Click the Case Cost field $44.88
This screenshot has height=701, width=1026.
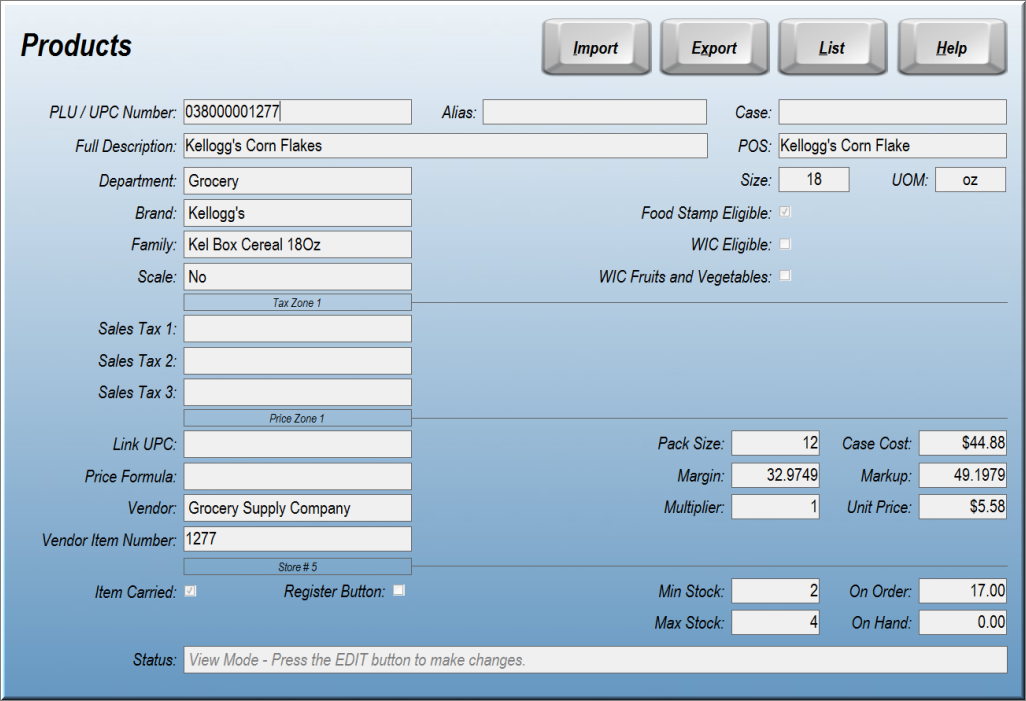coord(963,443)
